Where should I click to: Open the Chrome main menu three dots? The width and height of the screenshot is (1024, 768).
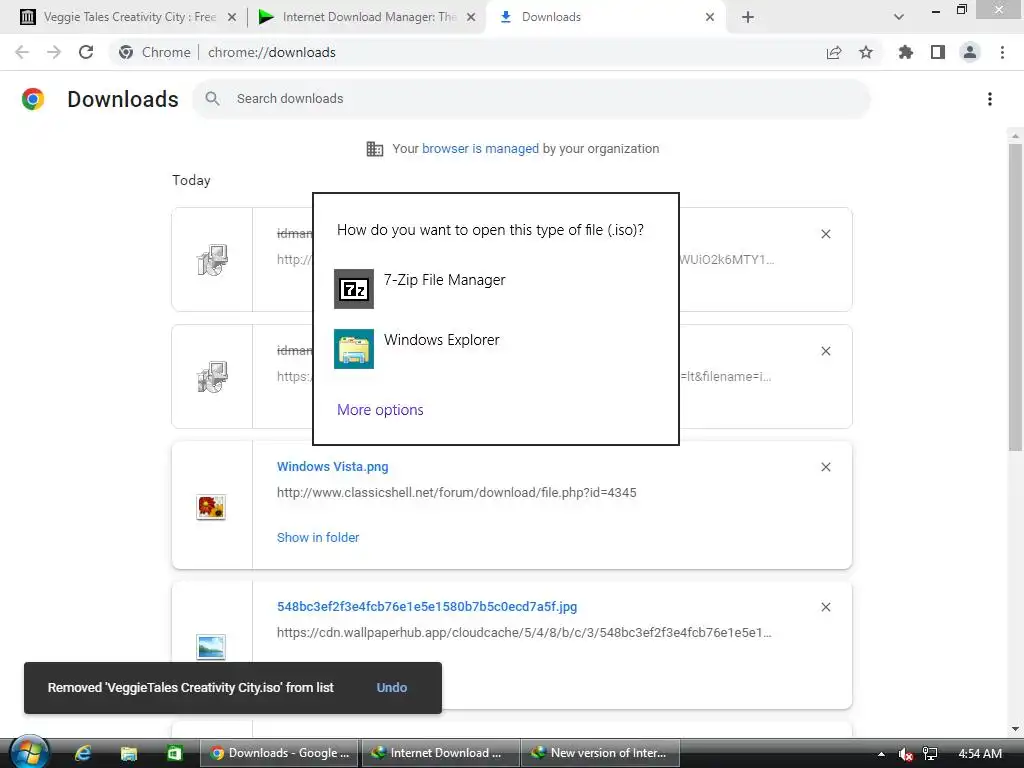tap(1002, 52)
